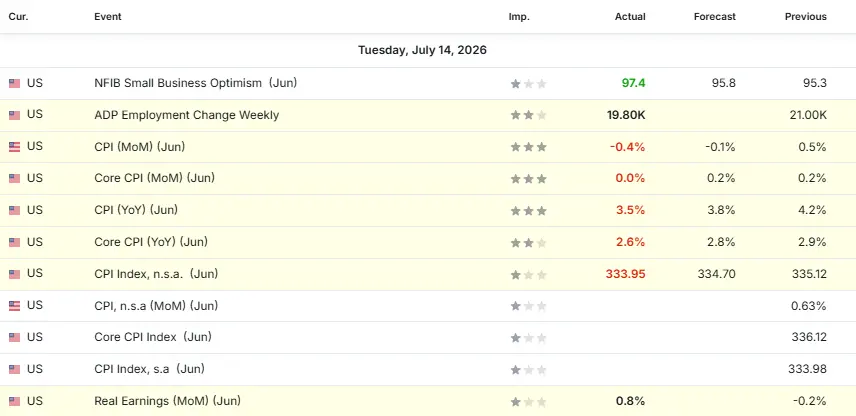Click importance stars for ADP Employment Change Weekly
856x416 pixels.
[528, 115]
